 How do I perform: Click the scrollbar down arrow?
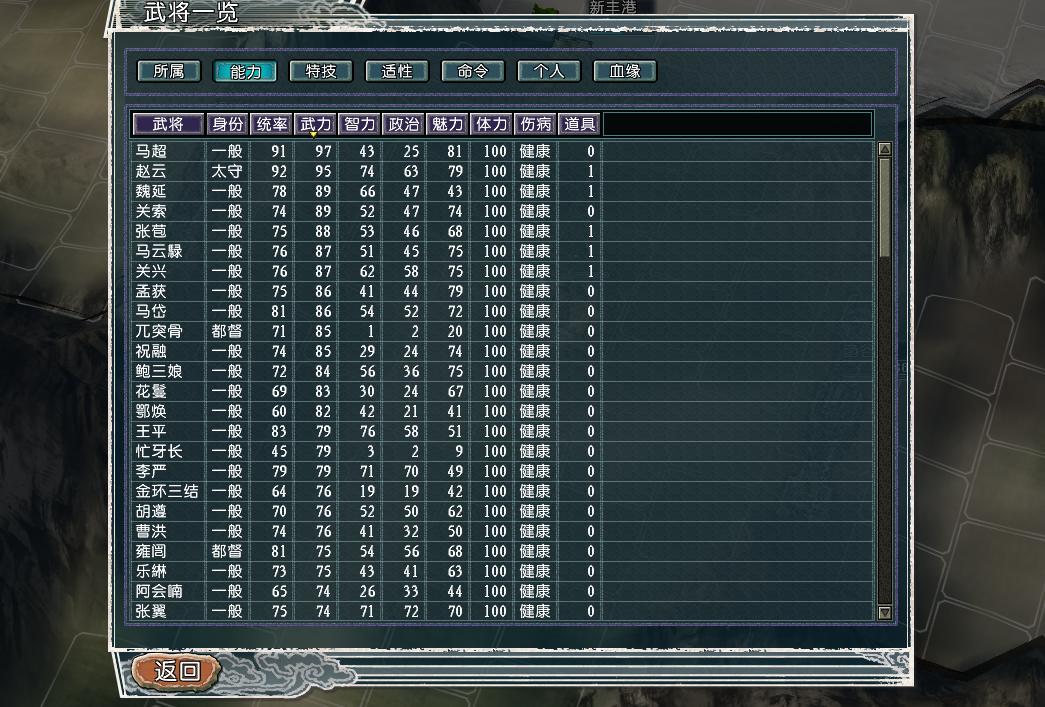tap(884, 612)
